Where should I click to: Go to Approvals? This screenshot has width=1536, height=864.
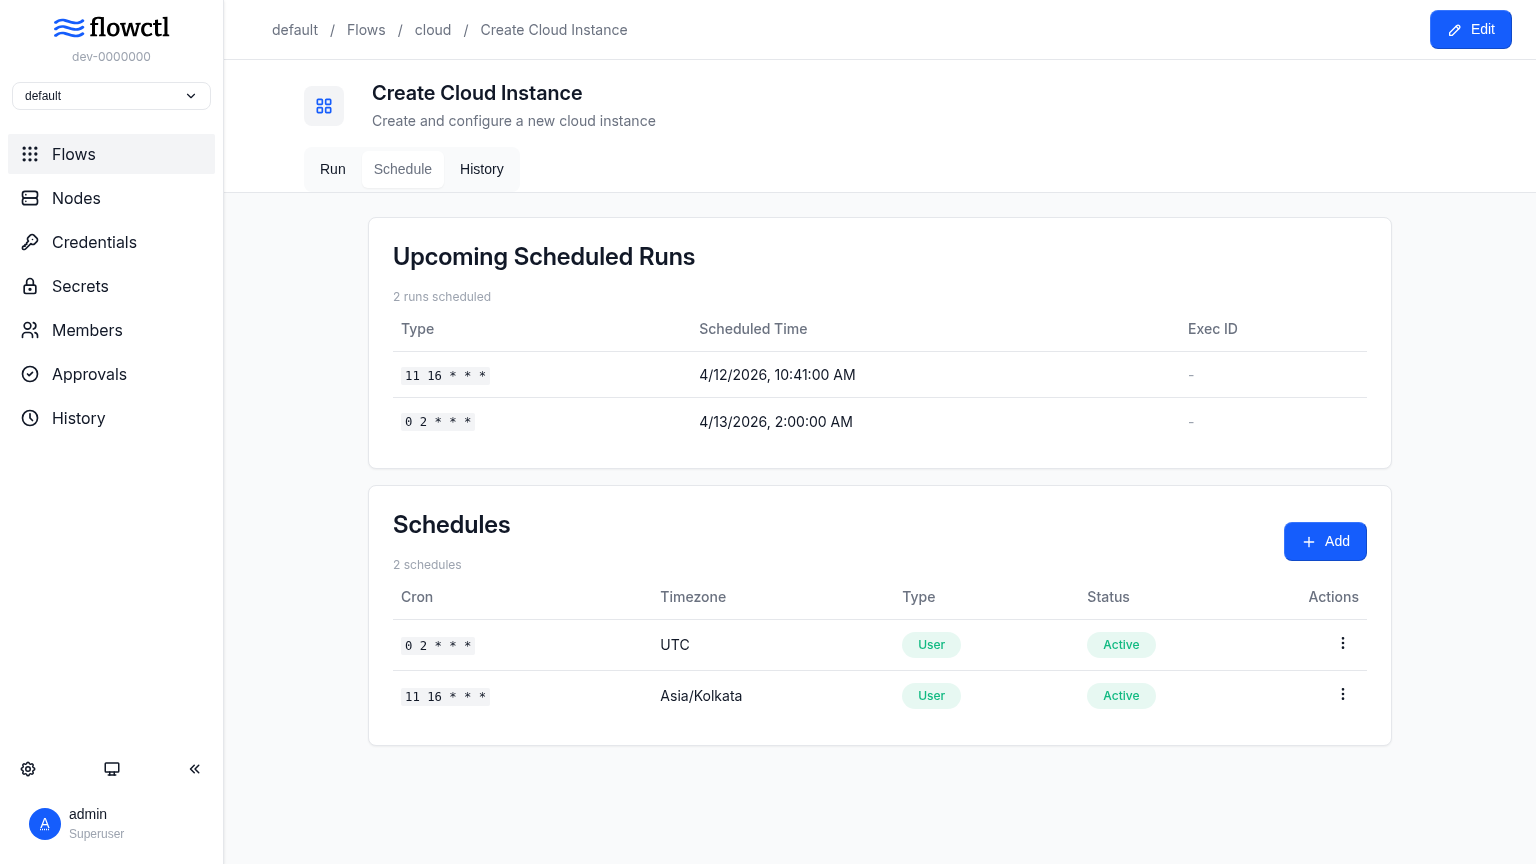(111, 374)
